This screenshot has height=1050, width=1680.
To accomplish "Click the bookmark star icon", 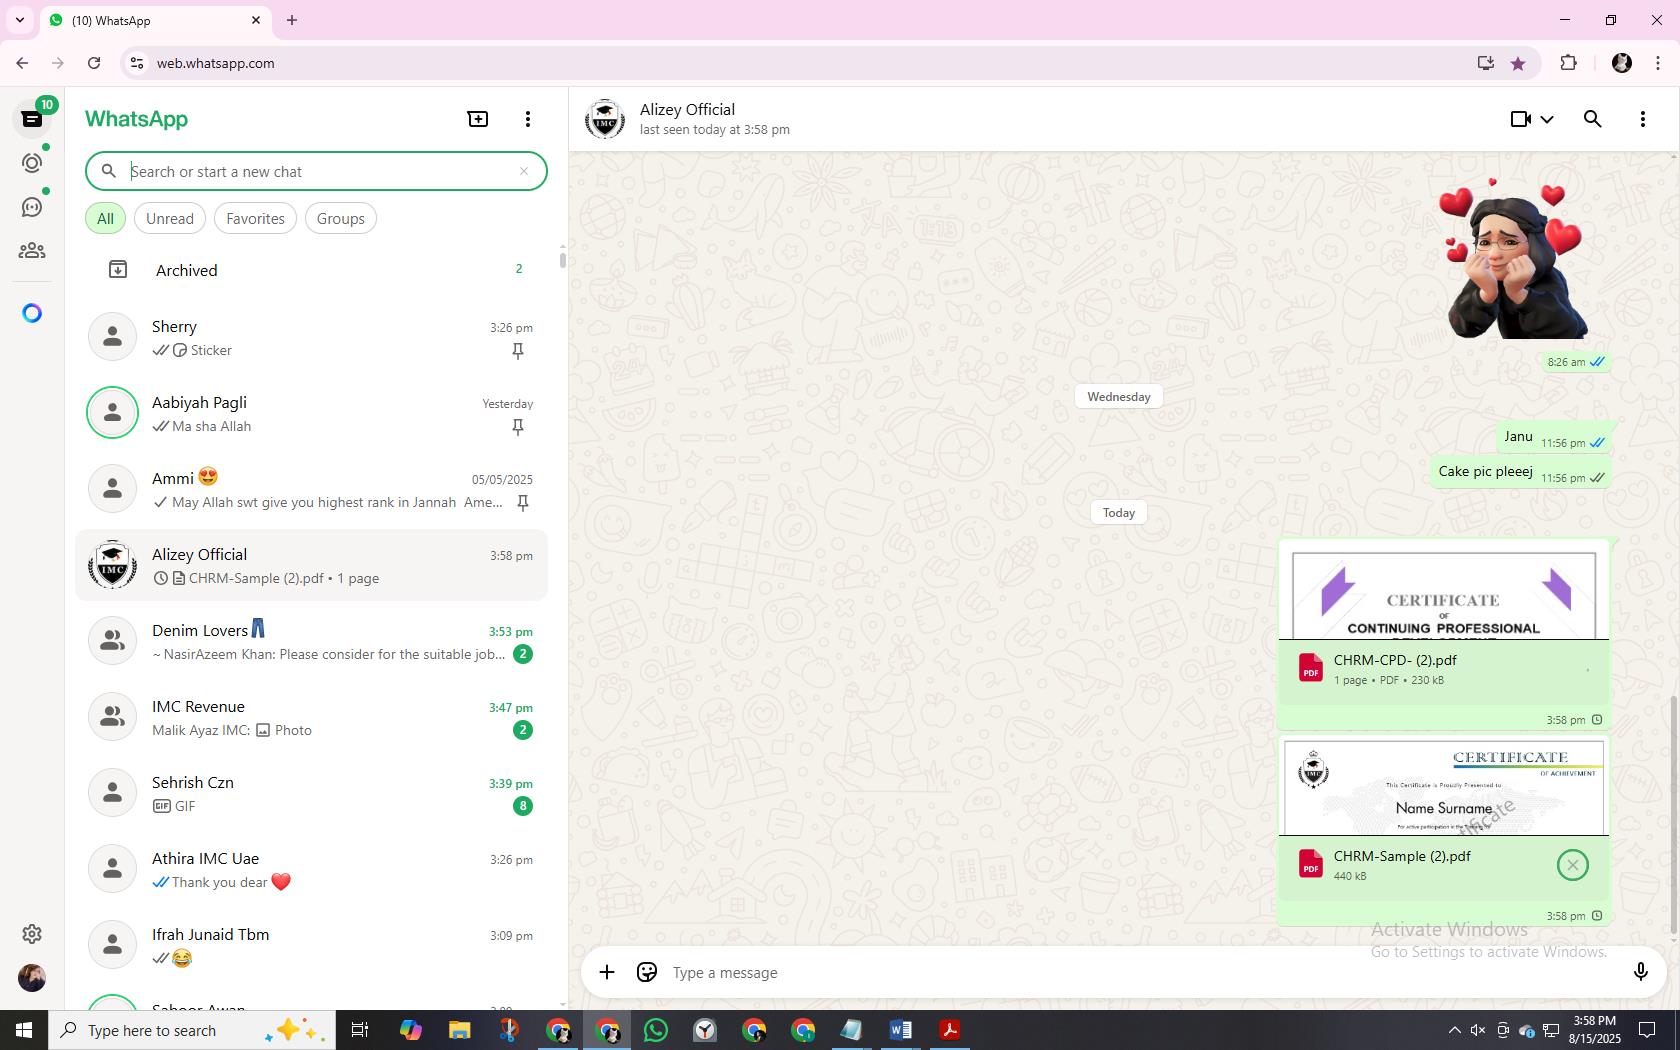I will [x=1518, y=63].
